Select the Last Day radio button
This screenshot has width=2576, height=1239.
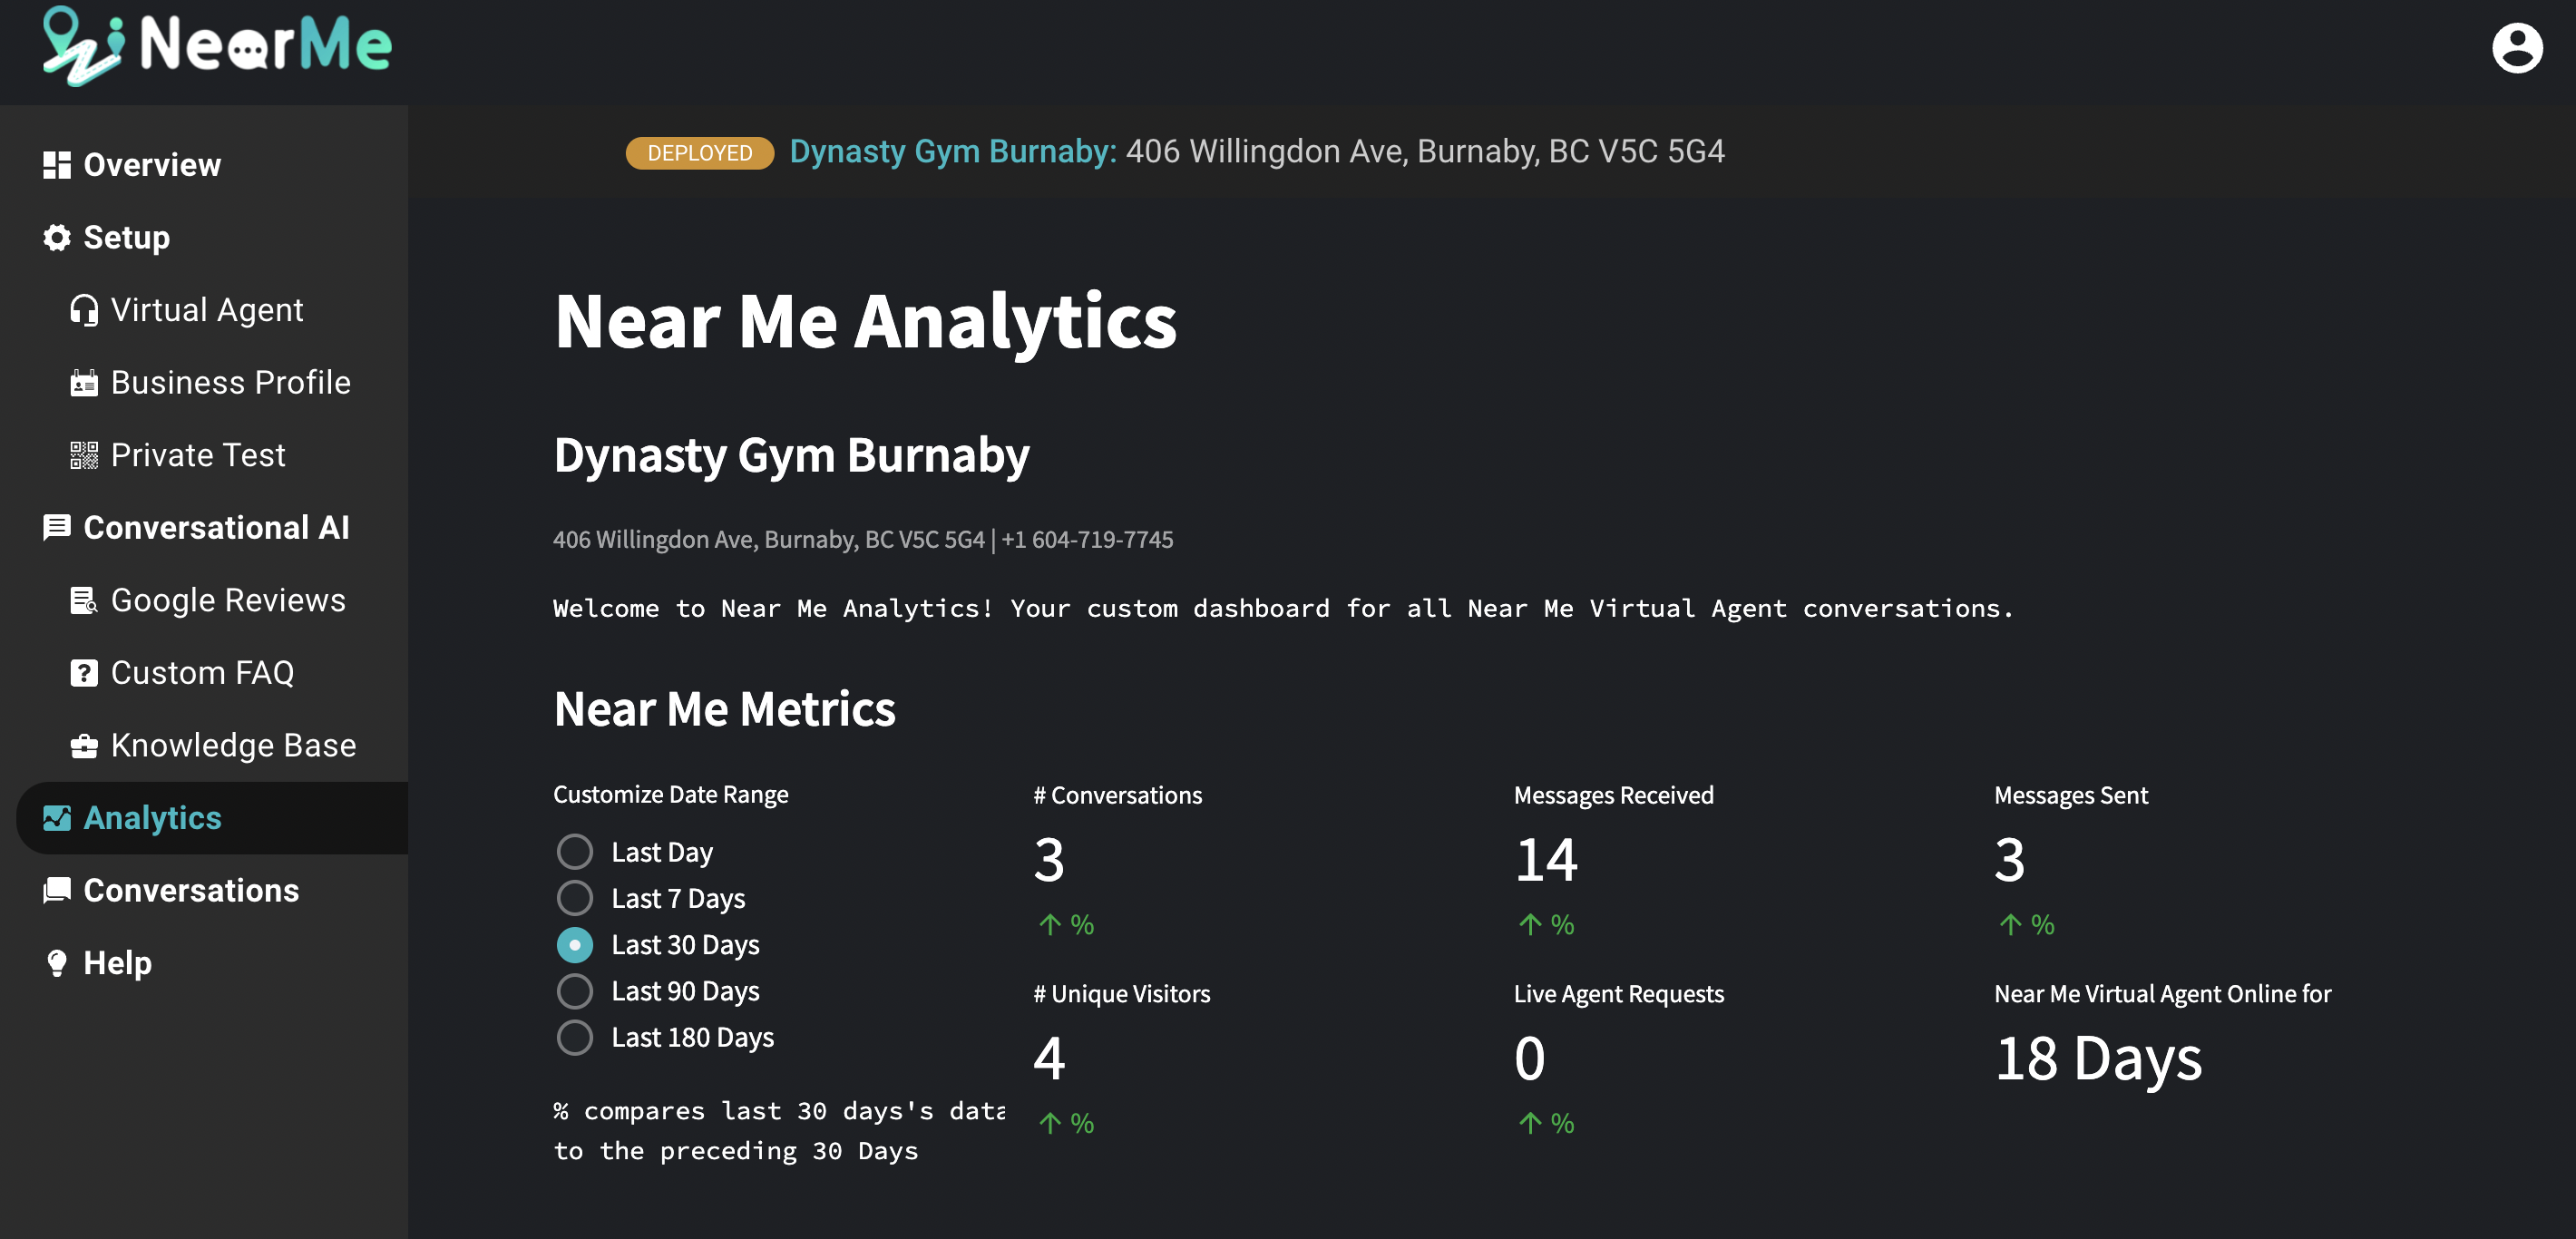[575, 851]
